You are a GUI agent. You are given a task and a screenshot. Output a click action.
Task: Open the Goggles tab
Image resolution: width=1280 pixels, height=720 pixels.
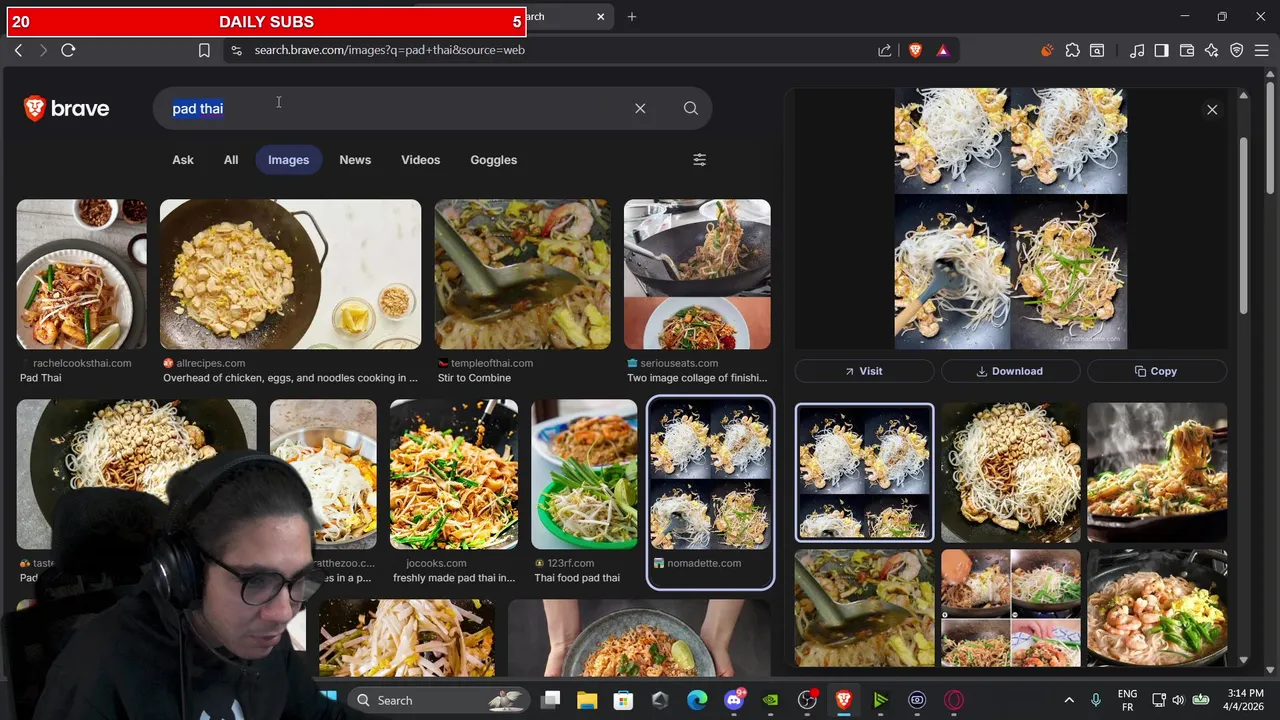coord(494,160)
